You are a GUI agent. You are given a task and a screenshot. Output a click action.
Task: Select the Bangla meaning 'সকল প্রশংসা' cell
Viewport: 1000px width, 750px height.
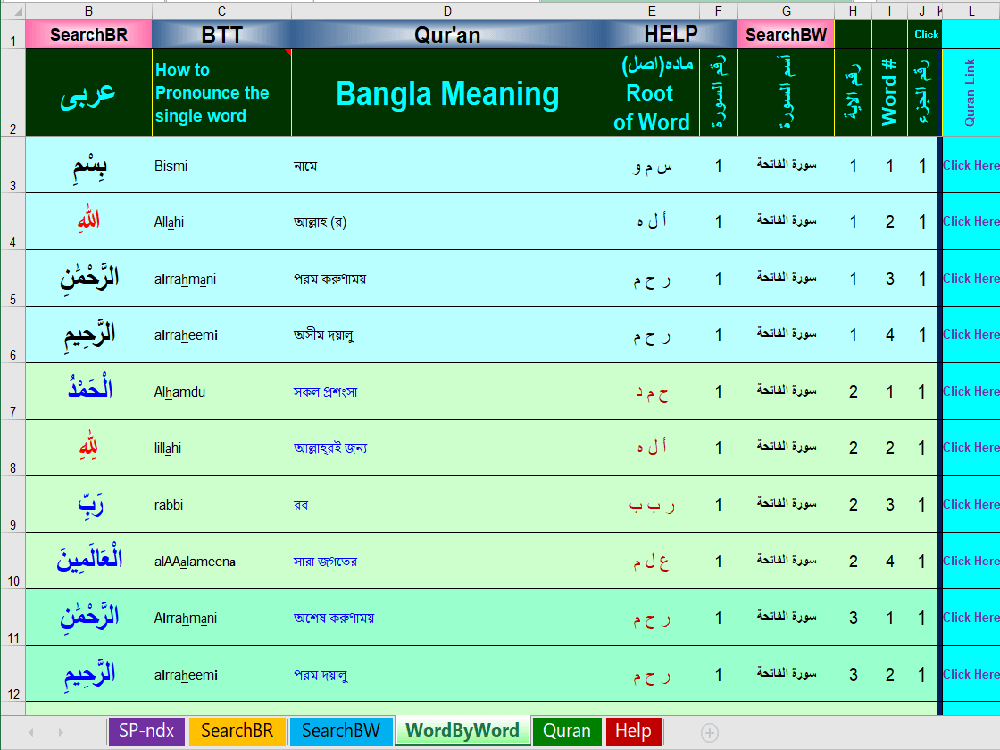click(x=447, y=391)
